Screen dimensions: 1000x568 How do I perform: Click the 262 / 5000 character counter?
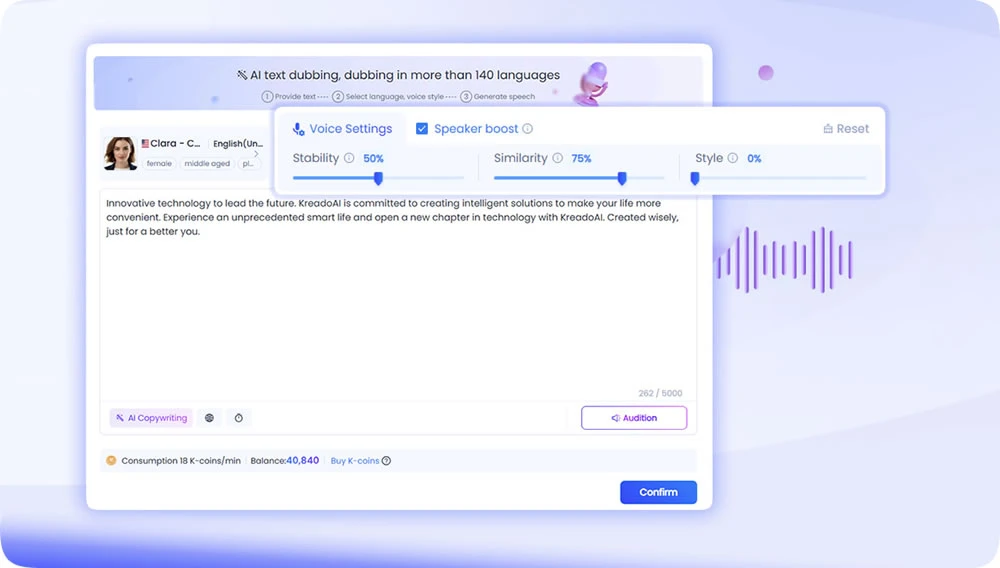point(660,393)
